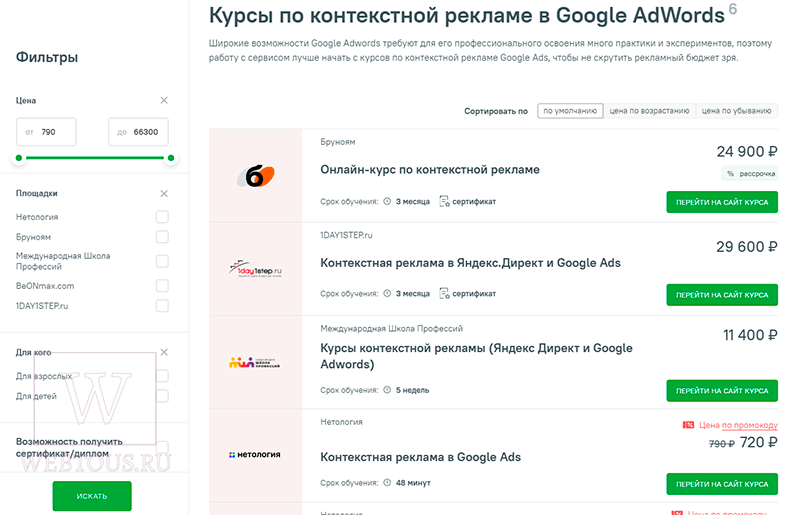
Task: Sort by цена по убыванию
Action: (737, 111)
